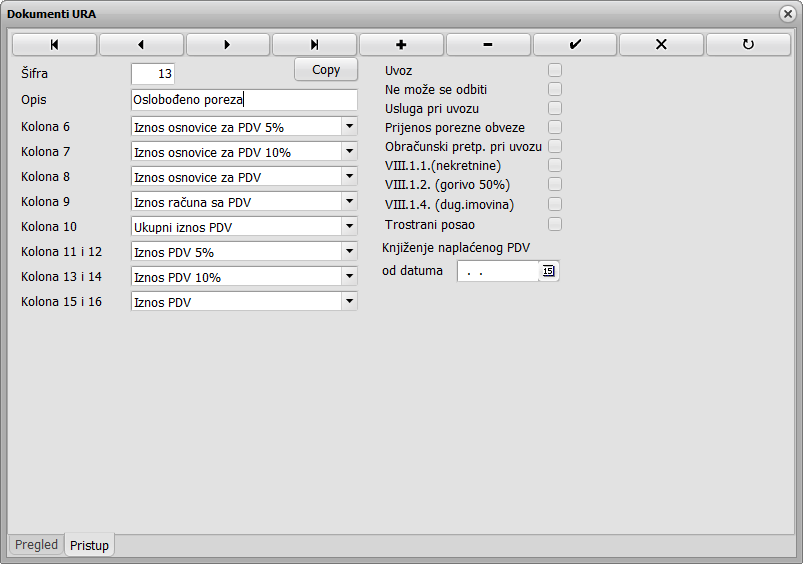The image size is (803, 564).
Task: Open the calendar picker for od datuma
Action: point(548,271)
